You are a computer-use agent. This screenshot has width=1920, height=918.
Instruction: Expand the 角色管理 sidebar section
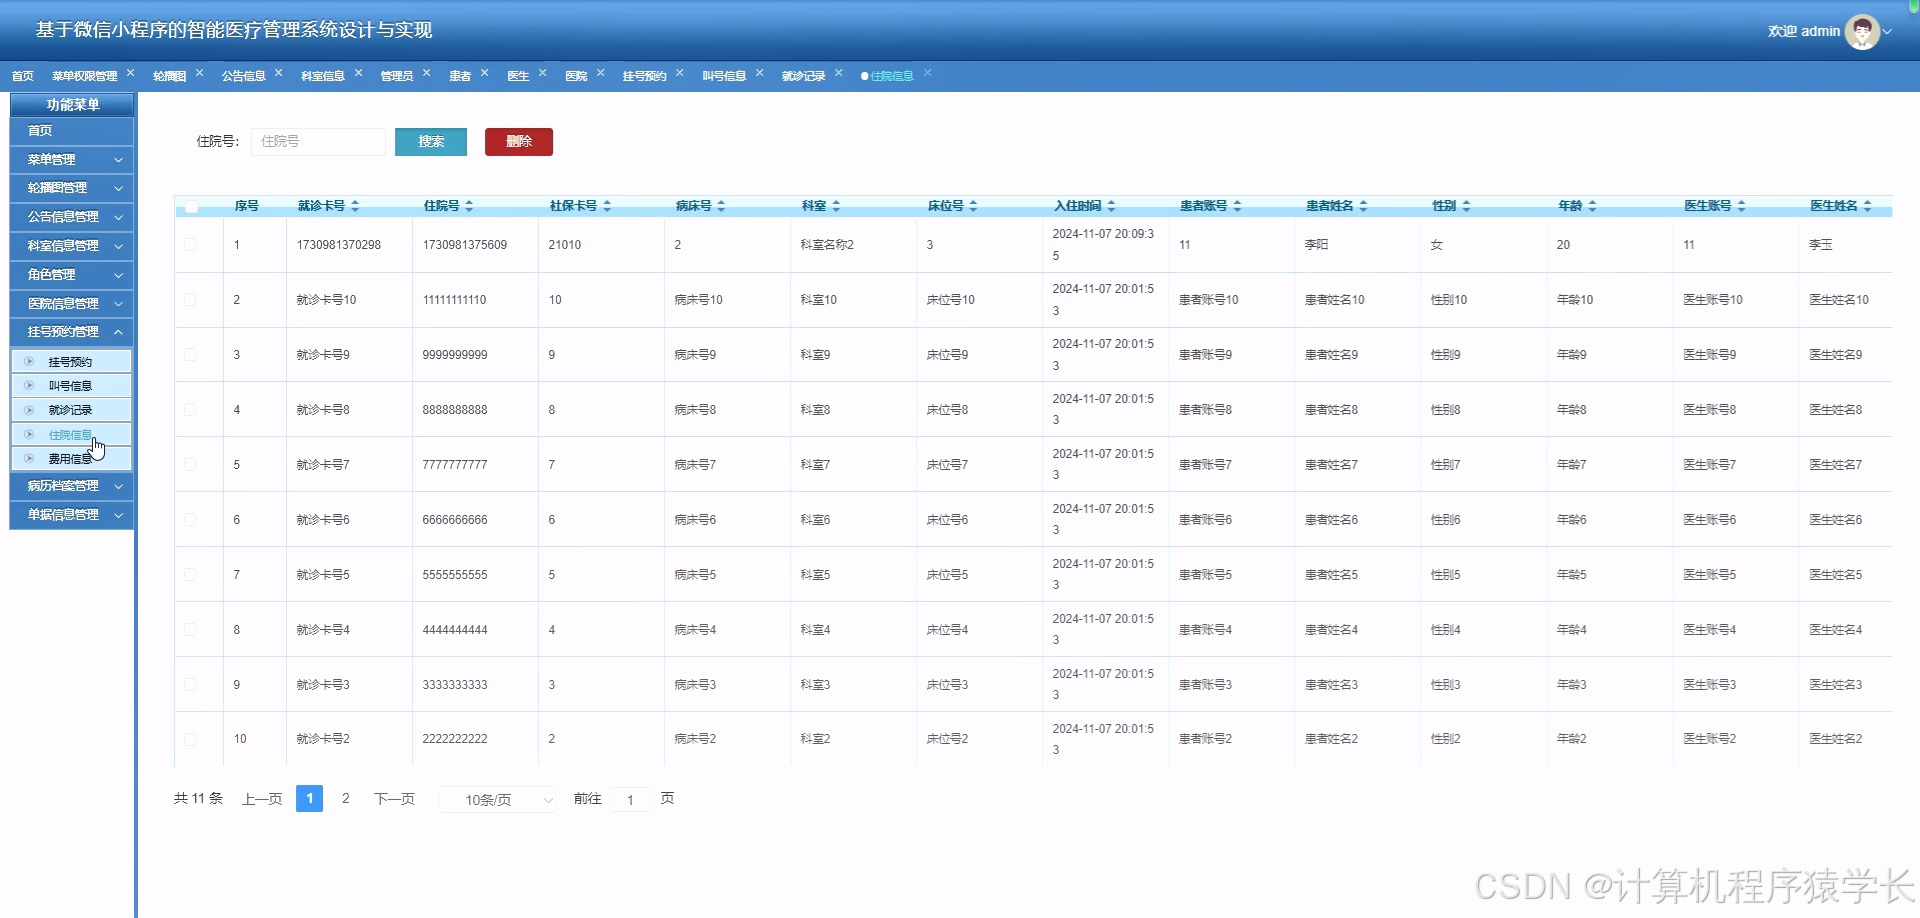72,274
